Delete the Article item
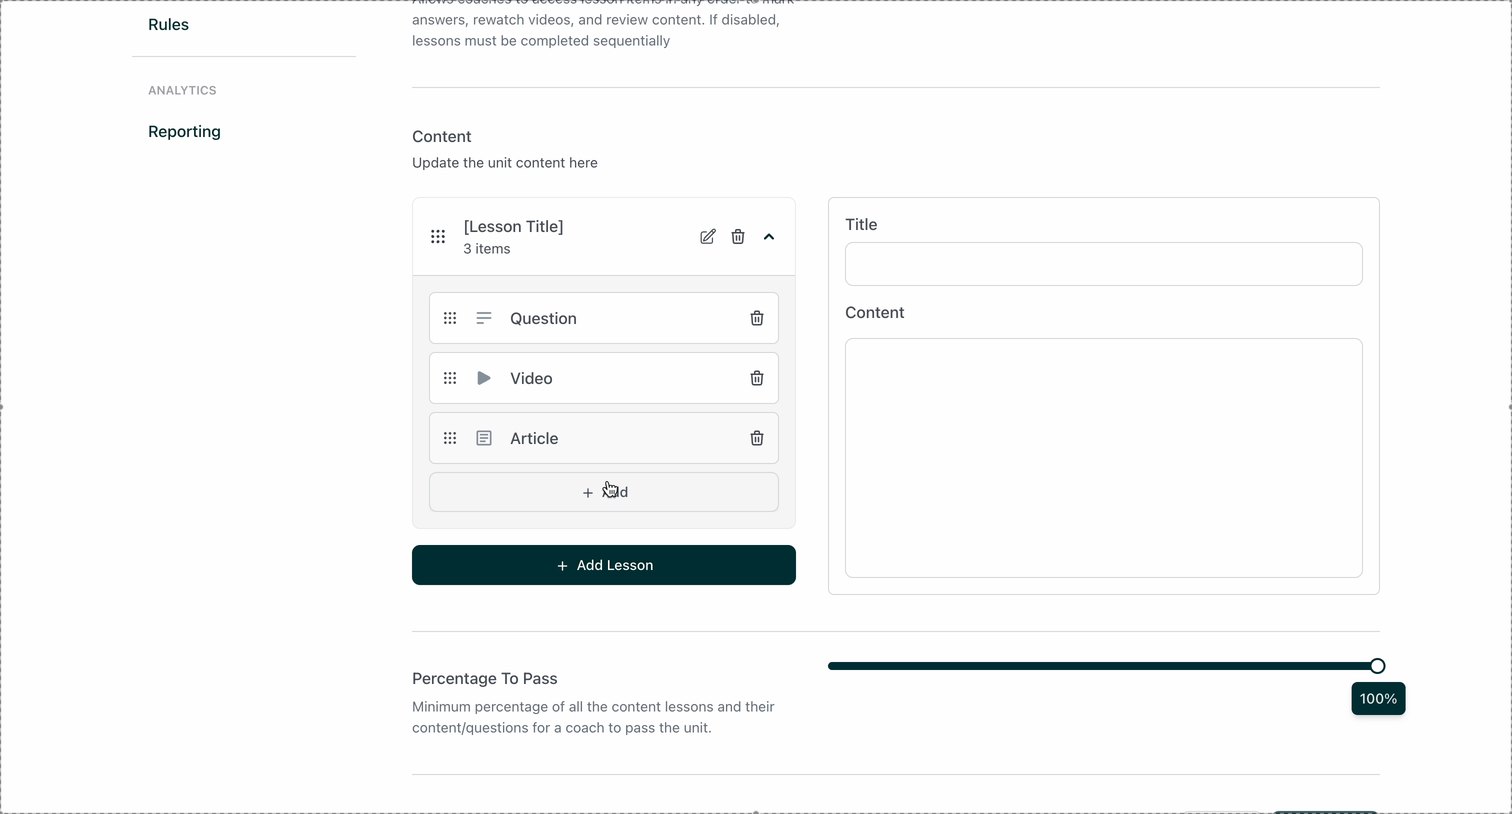 click(757, 438)
